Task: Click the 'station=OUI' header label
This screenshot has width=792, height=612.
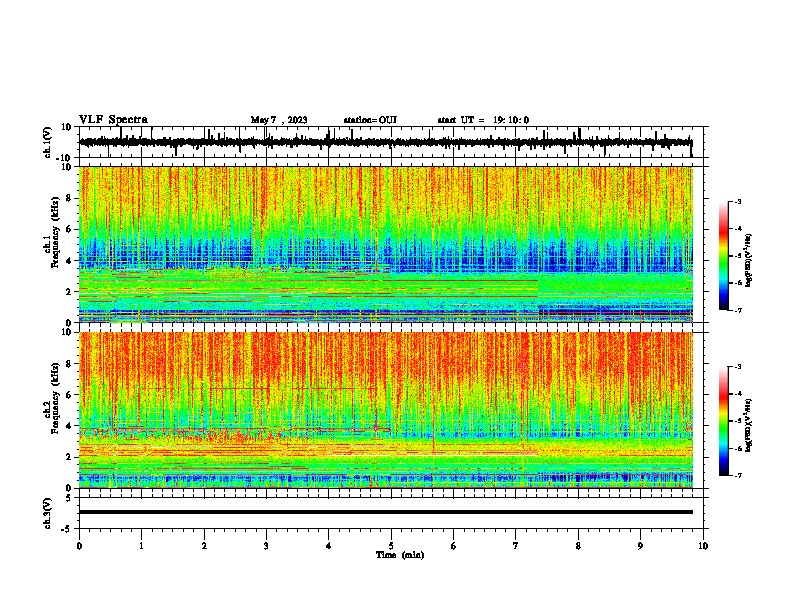Action: [370, 120]
